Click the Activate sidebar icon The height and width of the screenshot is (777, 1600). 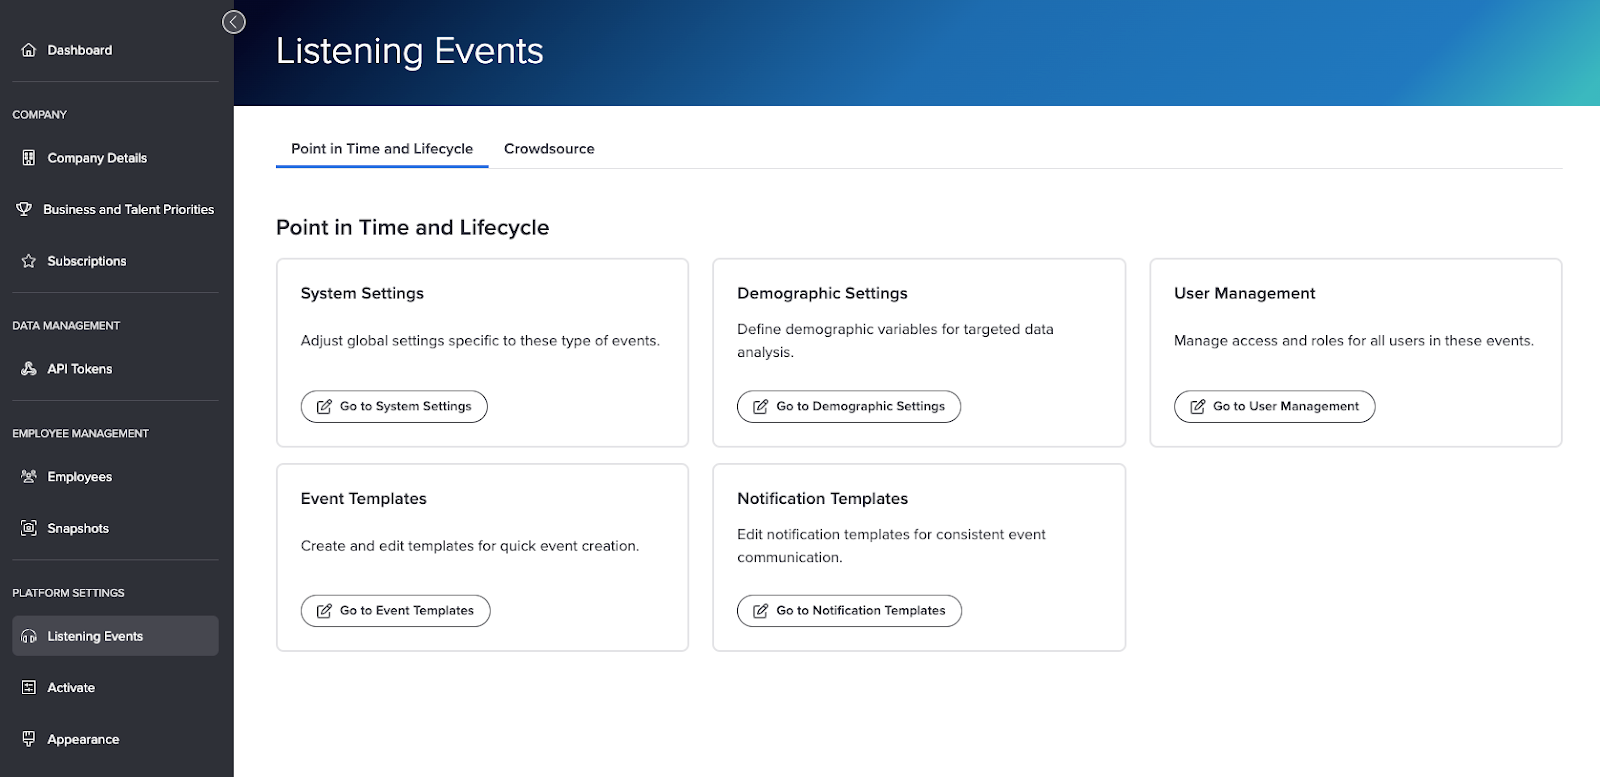(x=28, y=688)
